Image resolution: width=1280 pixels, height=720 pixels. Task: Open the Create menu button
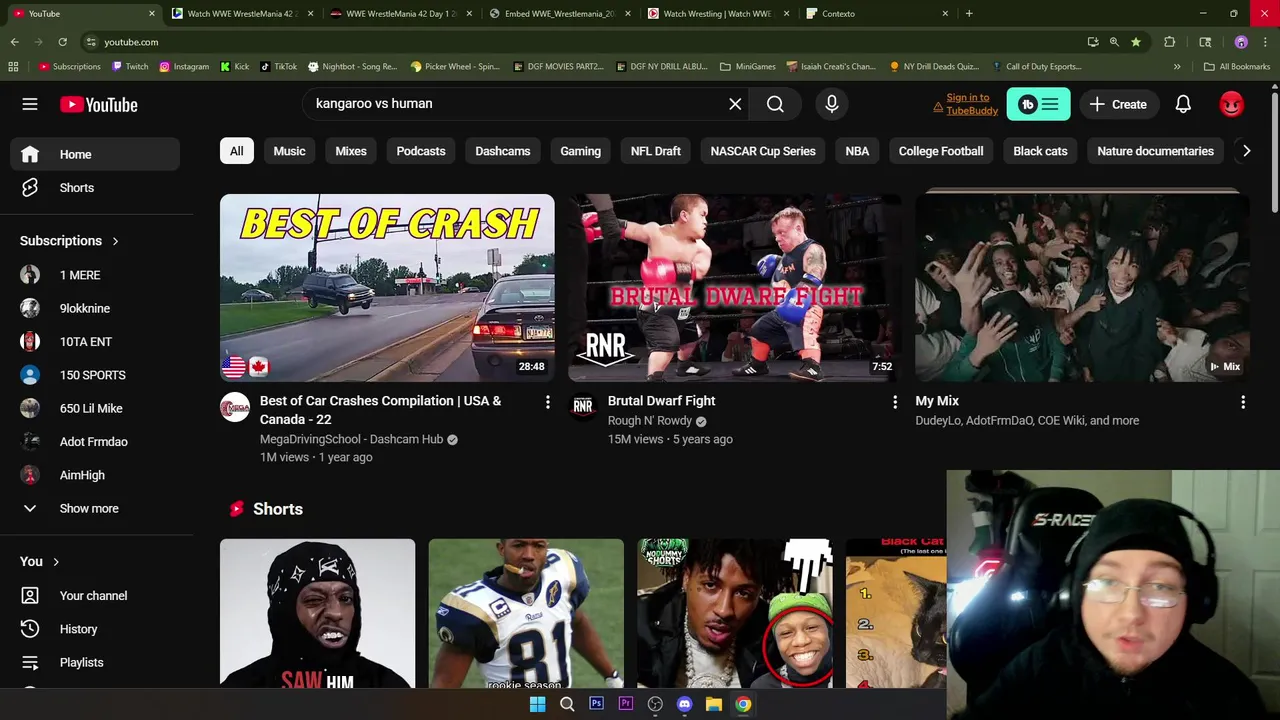pos(1118,104)
